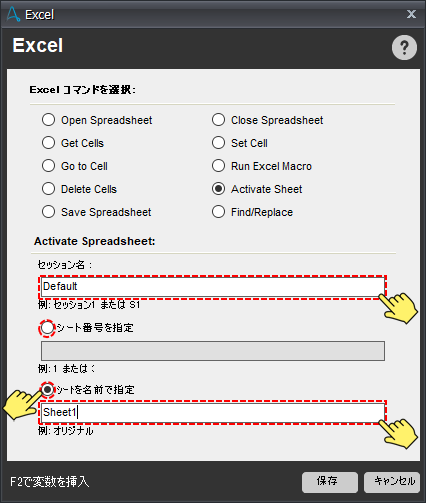The width and height of the screenshot is (426, 503).
Task: Click the キャンセル button
Action: pos(392,482)
